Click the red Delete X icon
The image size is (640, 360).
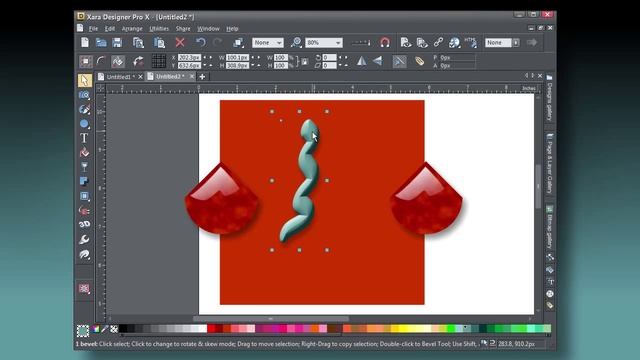(x=180, y=42)
